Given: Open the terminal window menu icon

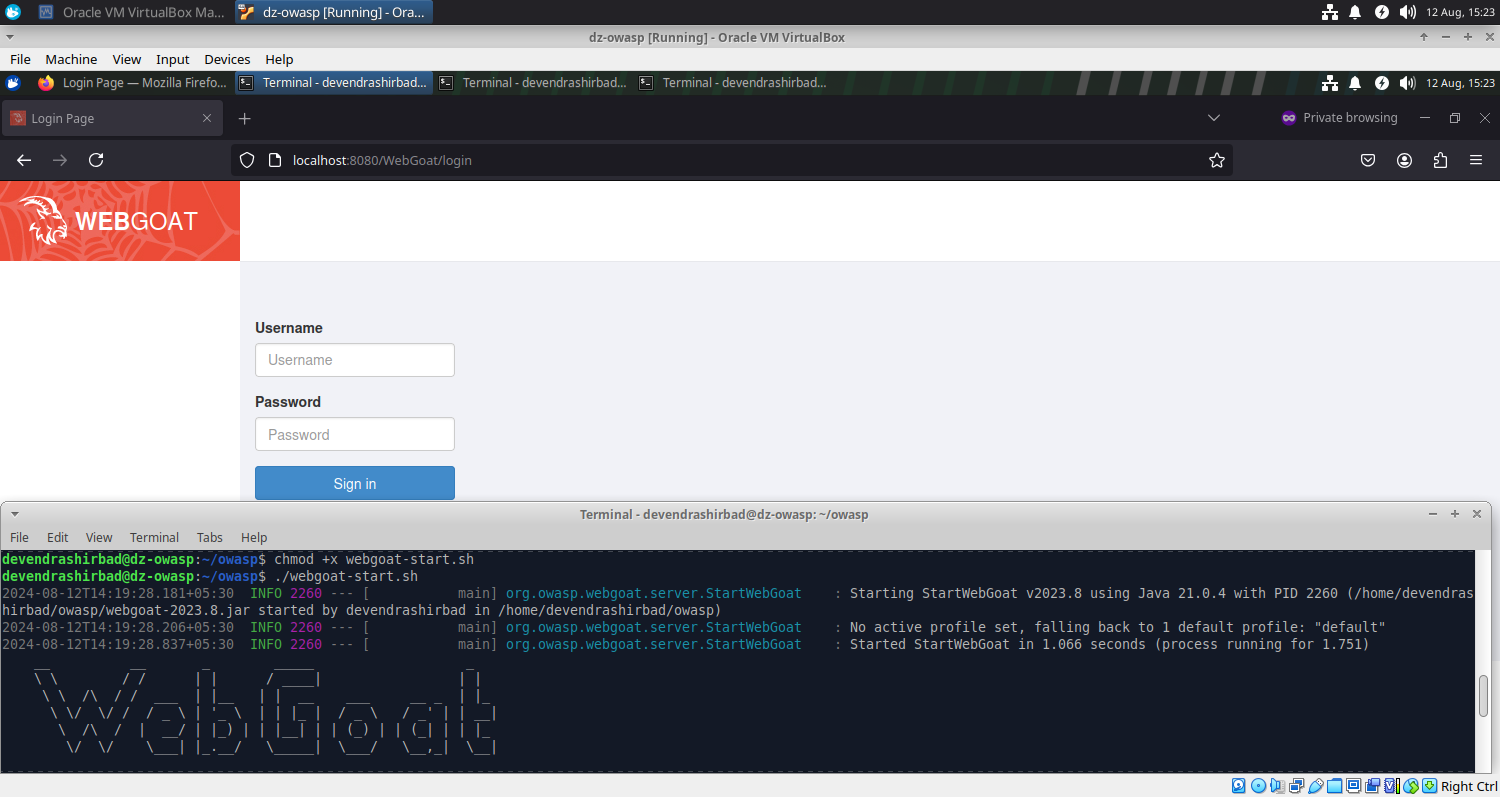Looking at the screenshot, I should point(15,514).
